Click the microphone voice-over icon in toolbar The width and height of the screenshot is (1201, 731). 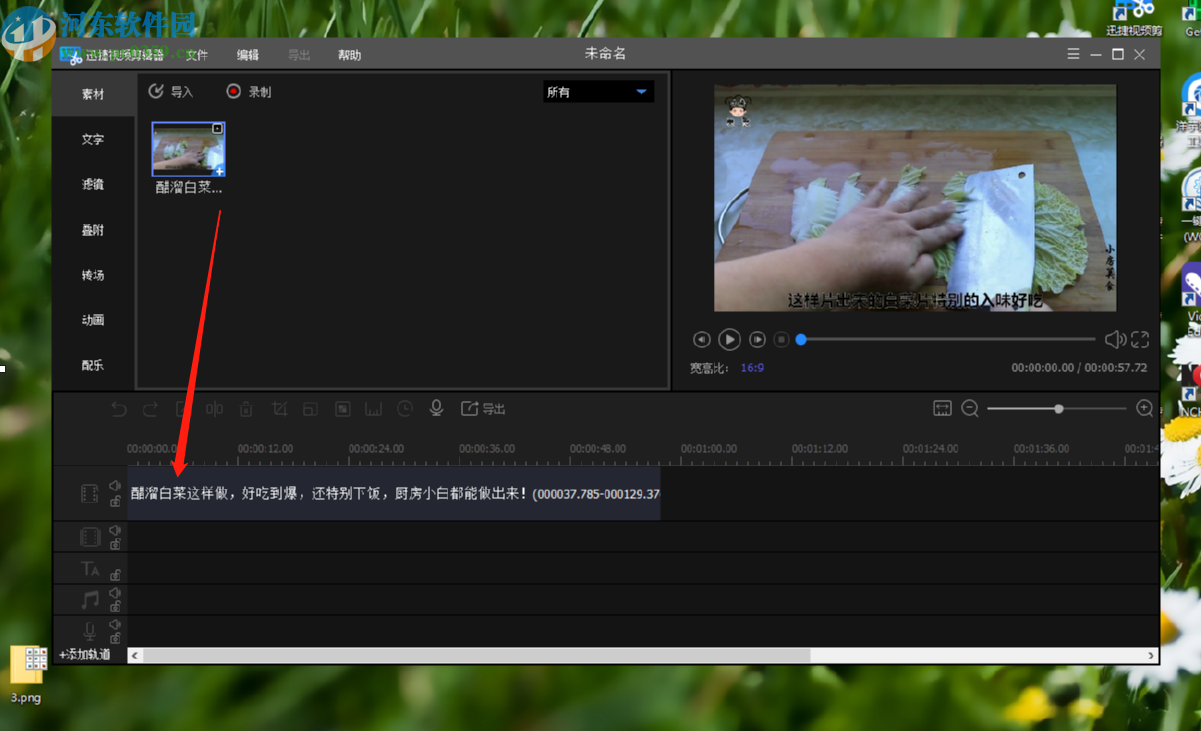[436, 408]
